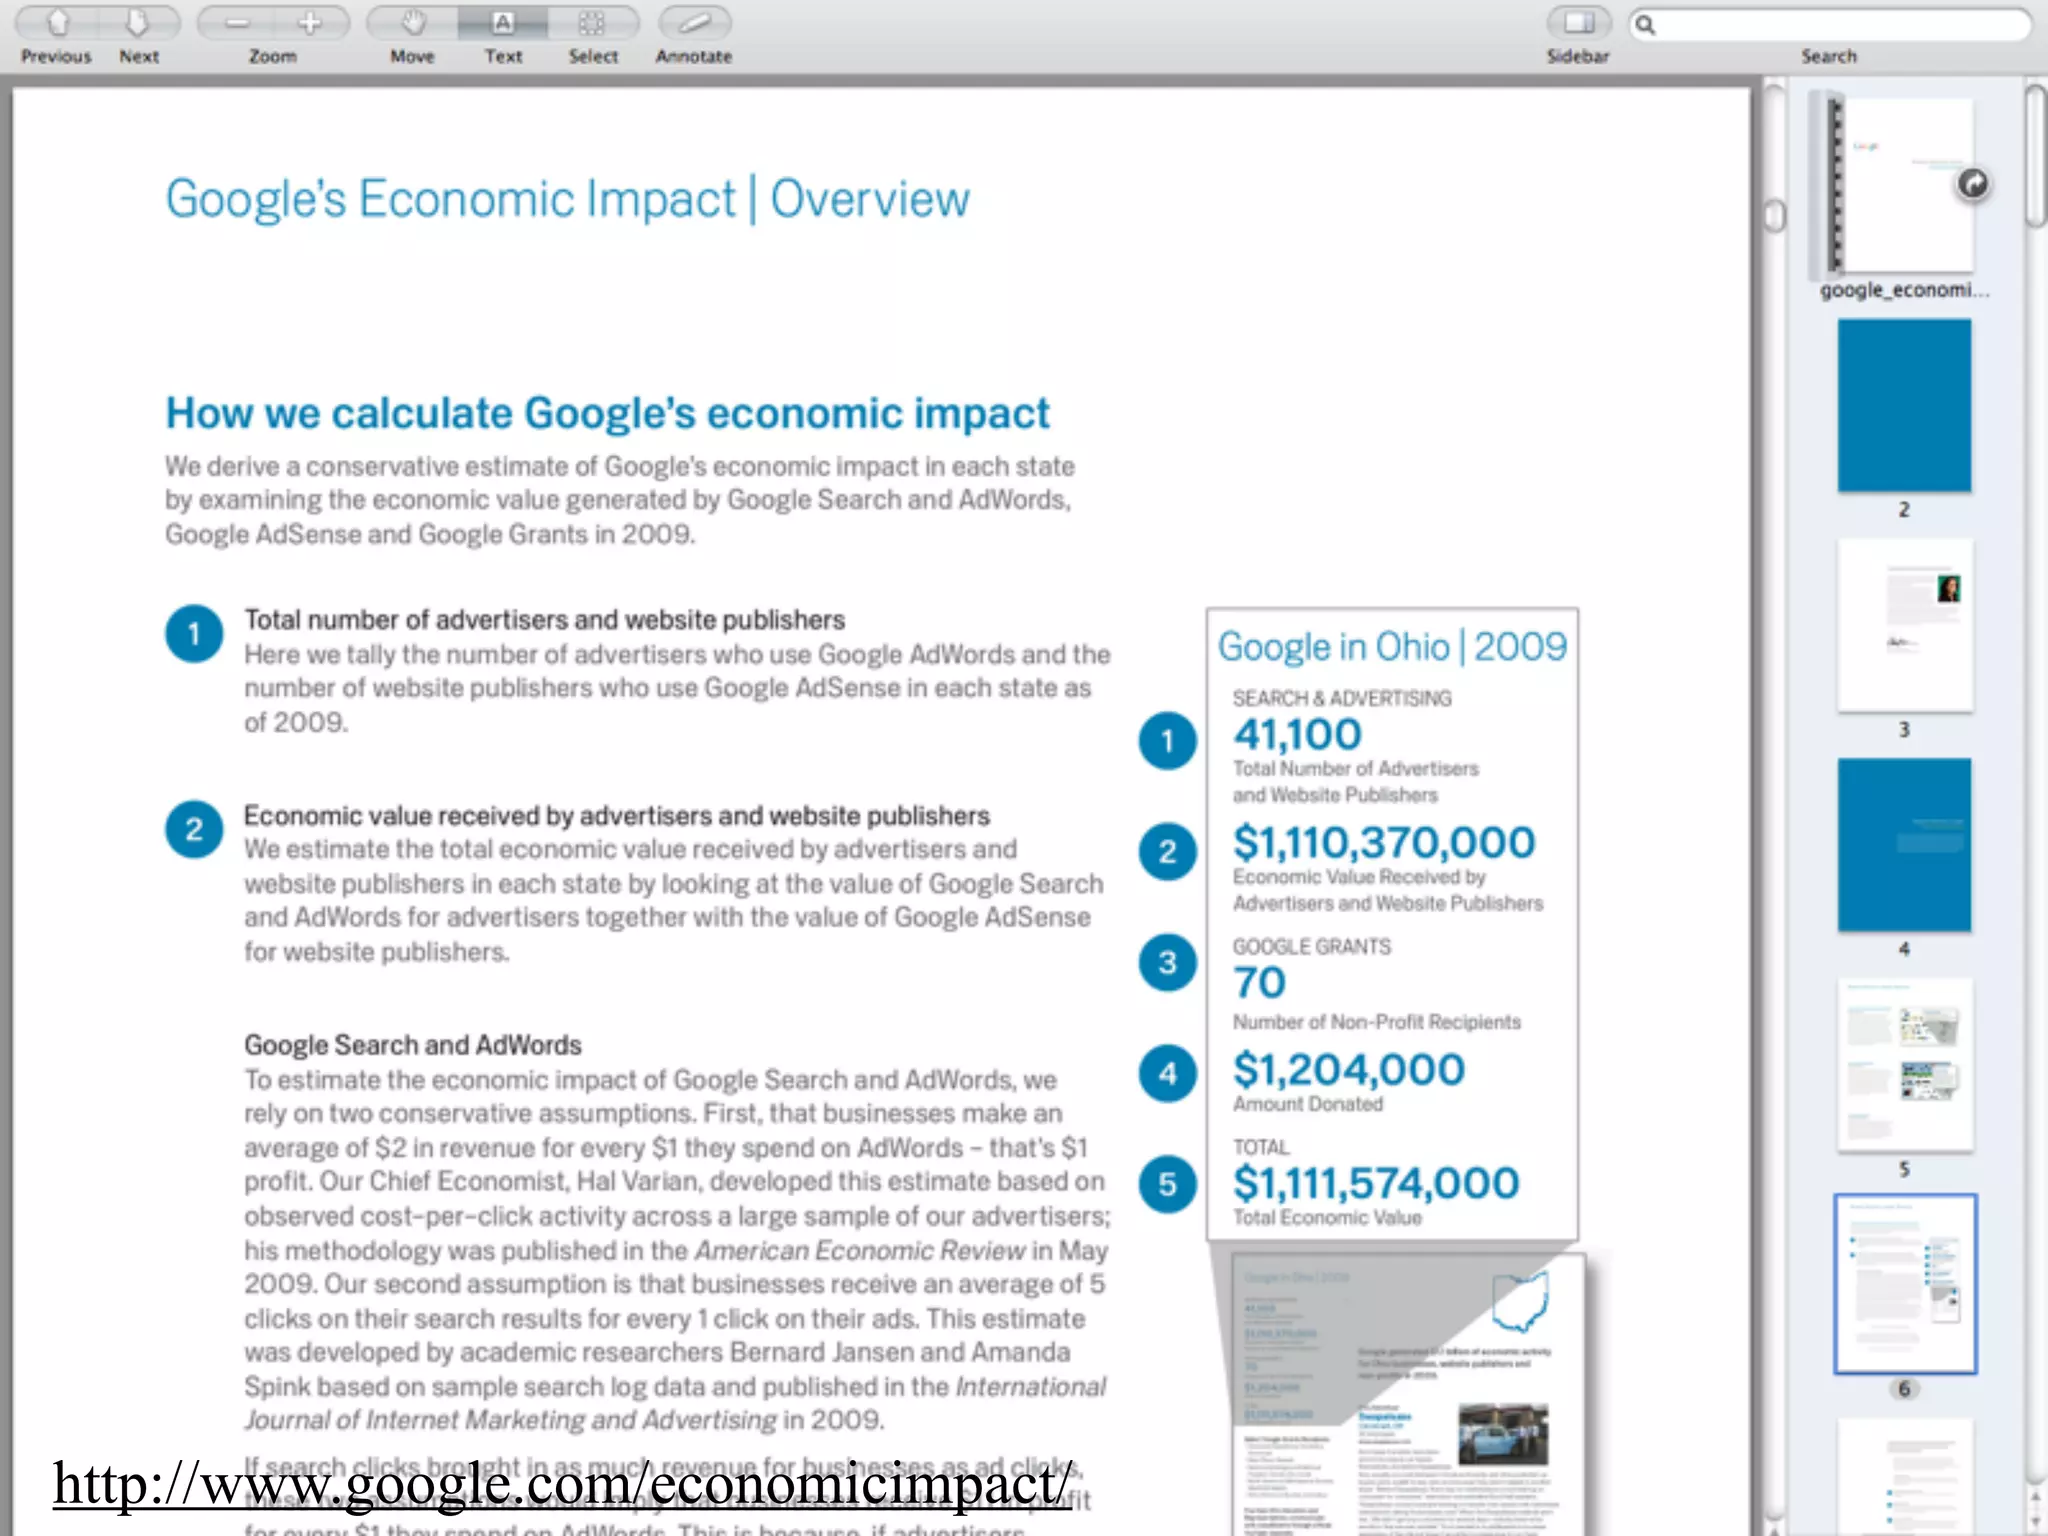
Task: Click 'Economic value received by advertisers' heading
Action: pyautogui.click(x=616, y=816)
